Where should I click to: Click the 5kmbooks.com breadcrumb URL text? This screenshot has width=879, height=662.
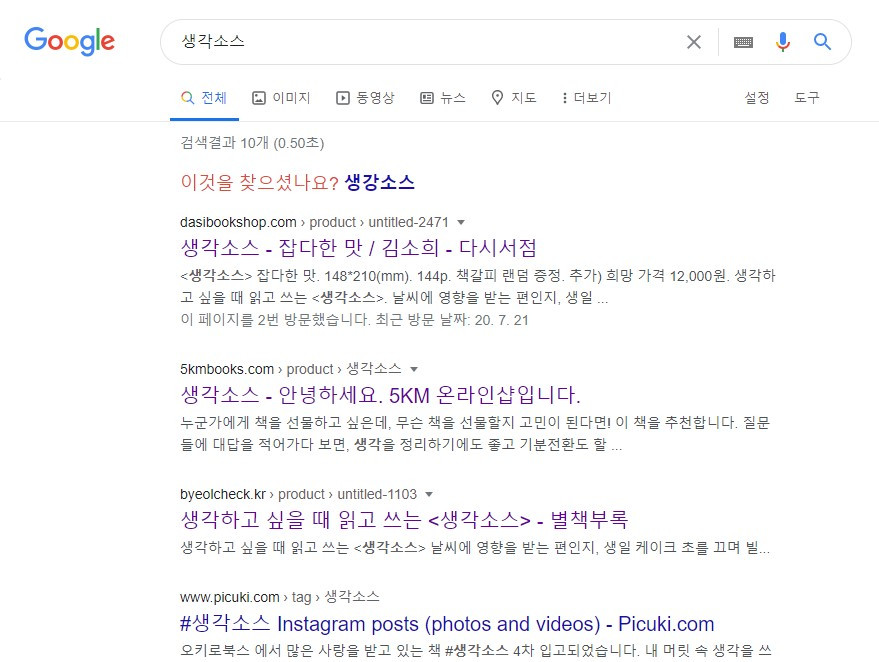[x=290, y=369]
